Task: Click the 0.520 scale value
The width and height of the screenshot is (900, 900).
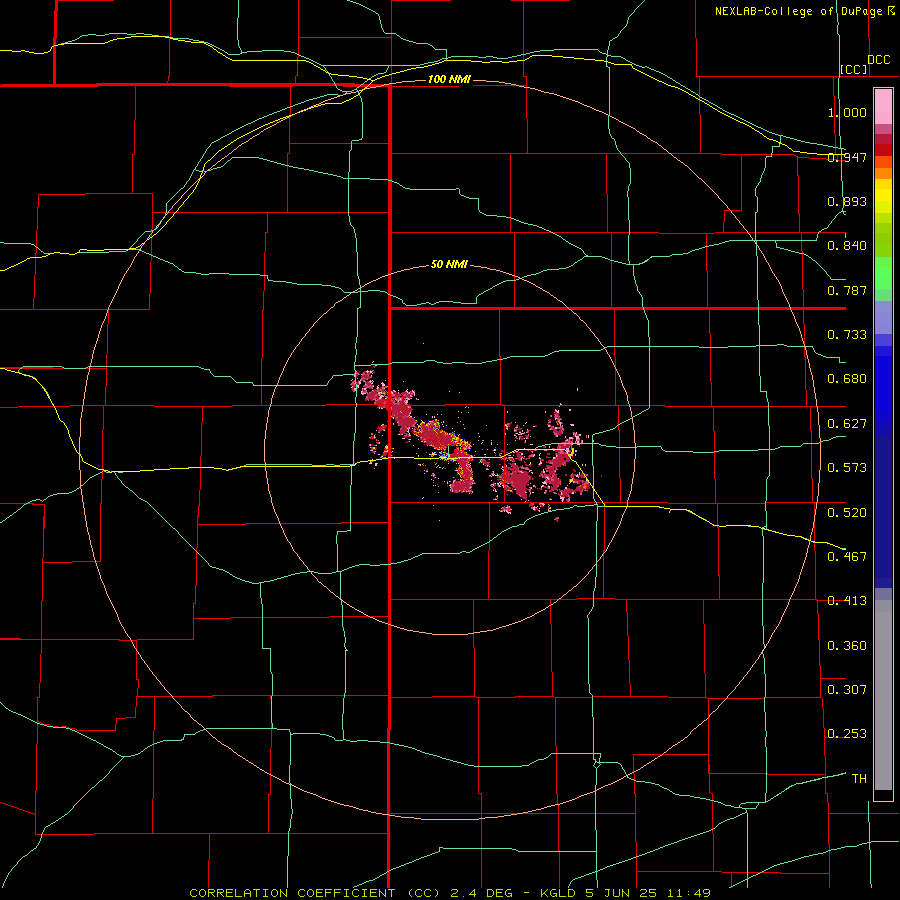Action: (x=847, y=513)
